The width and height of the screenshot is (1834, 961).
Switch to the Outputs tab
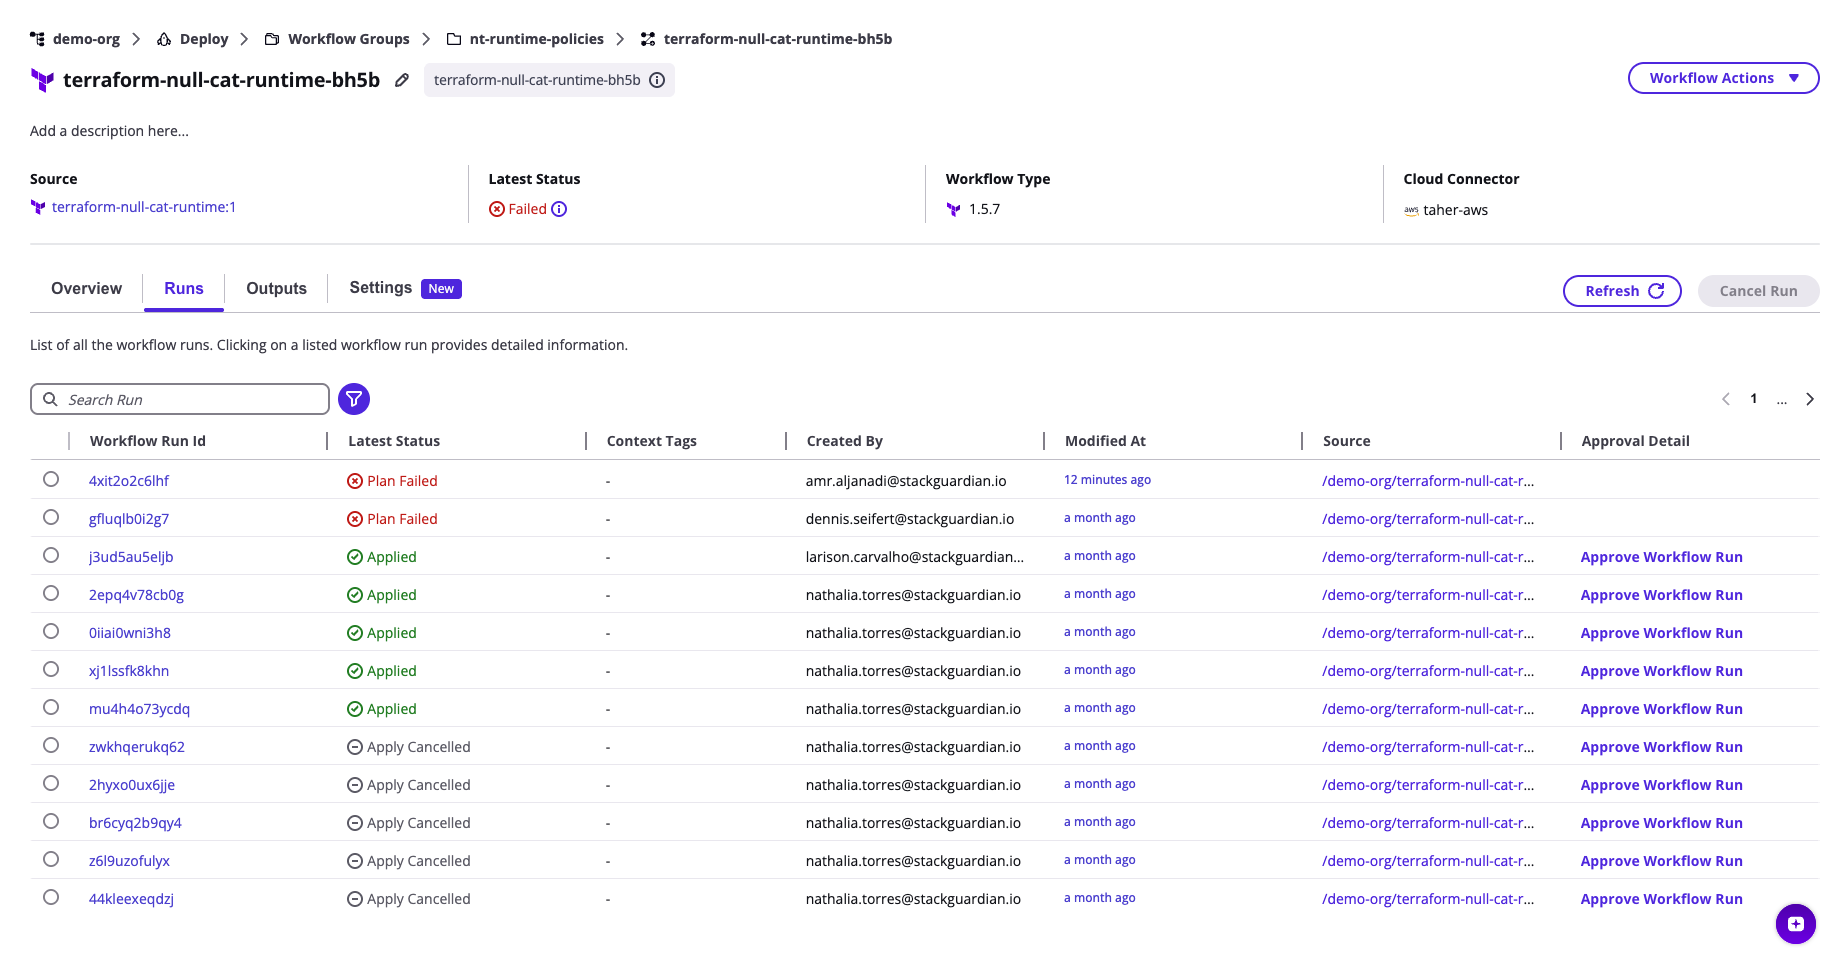tap(276, 288)
